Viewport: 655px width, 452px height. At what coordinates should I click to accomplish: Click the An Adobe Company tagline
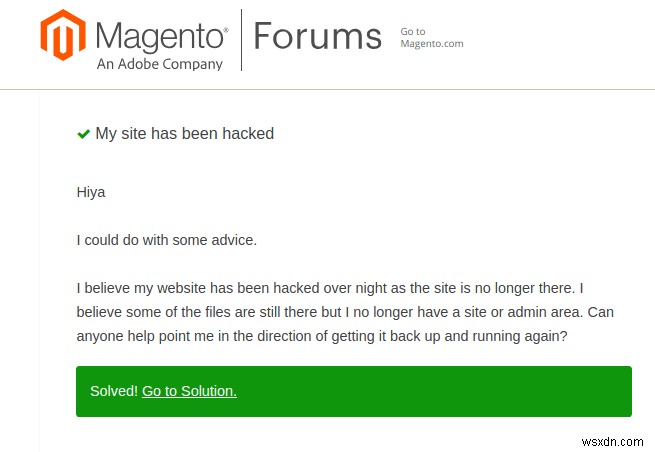tap(160, 63)
